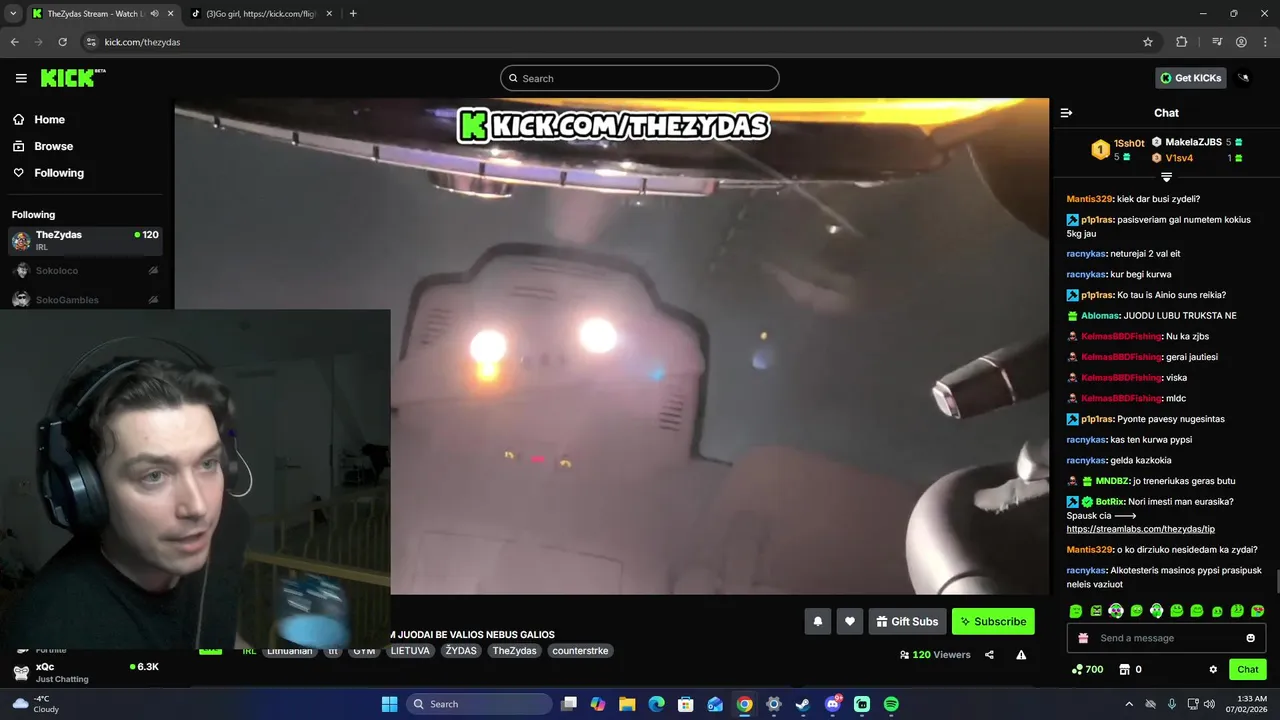The width and height of the screenshot is (1280, 720).
Task: View 700 channel points balance
Action: (1087, 669)
